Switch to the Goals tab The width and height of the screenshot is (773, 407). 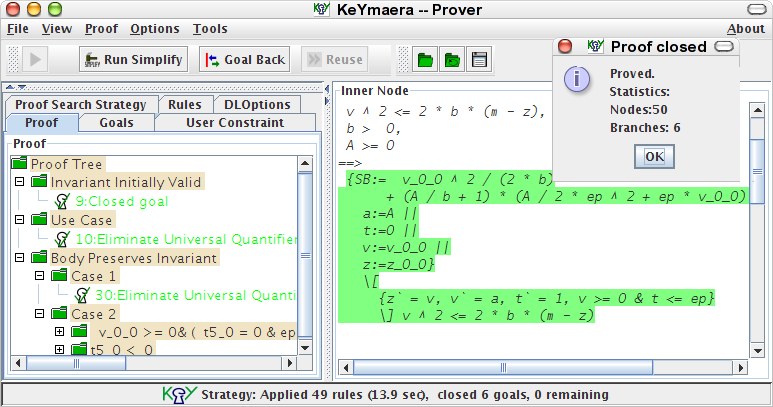pyautogui.click(x=116, y=123)
